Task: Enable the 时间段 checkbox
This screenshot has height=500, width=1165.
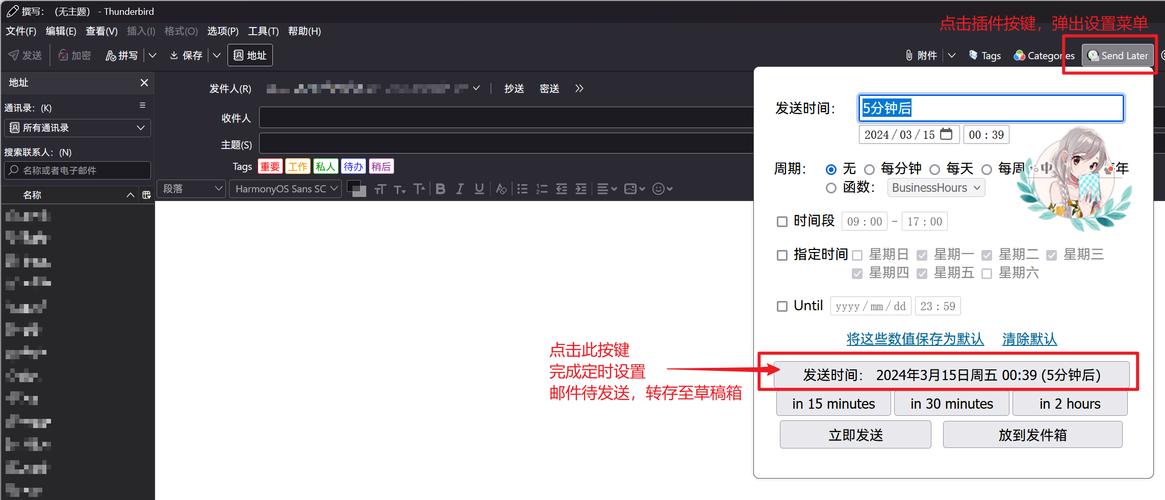Action: (x=782, y=222)
